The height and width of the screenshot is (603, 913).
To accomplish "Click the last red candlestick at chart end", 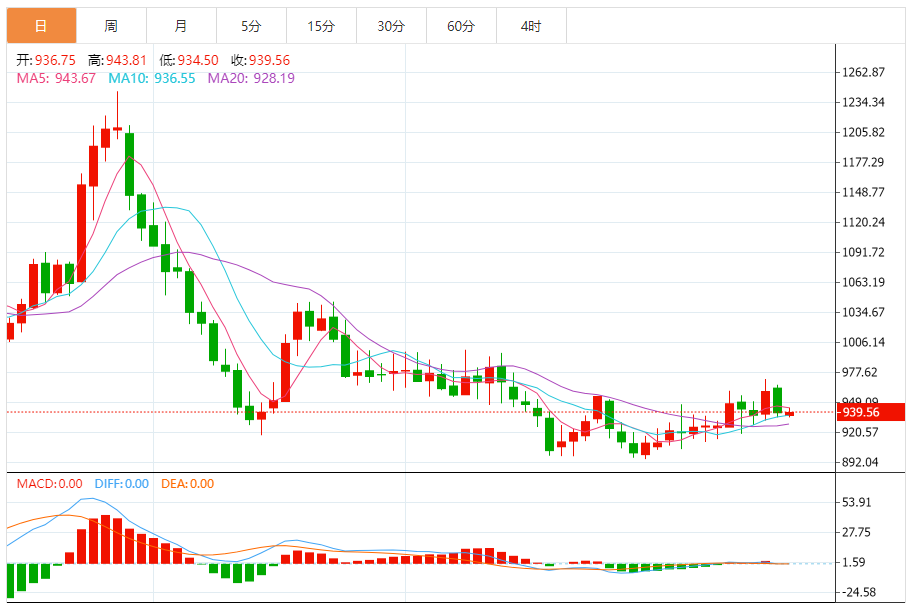I will [x=790, y=414].
